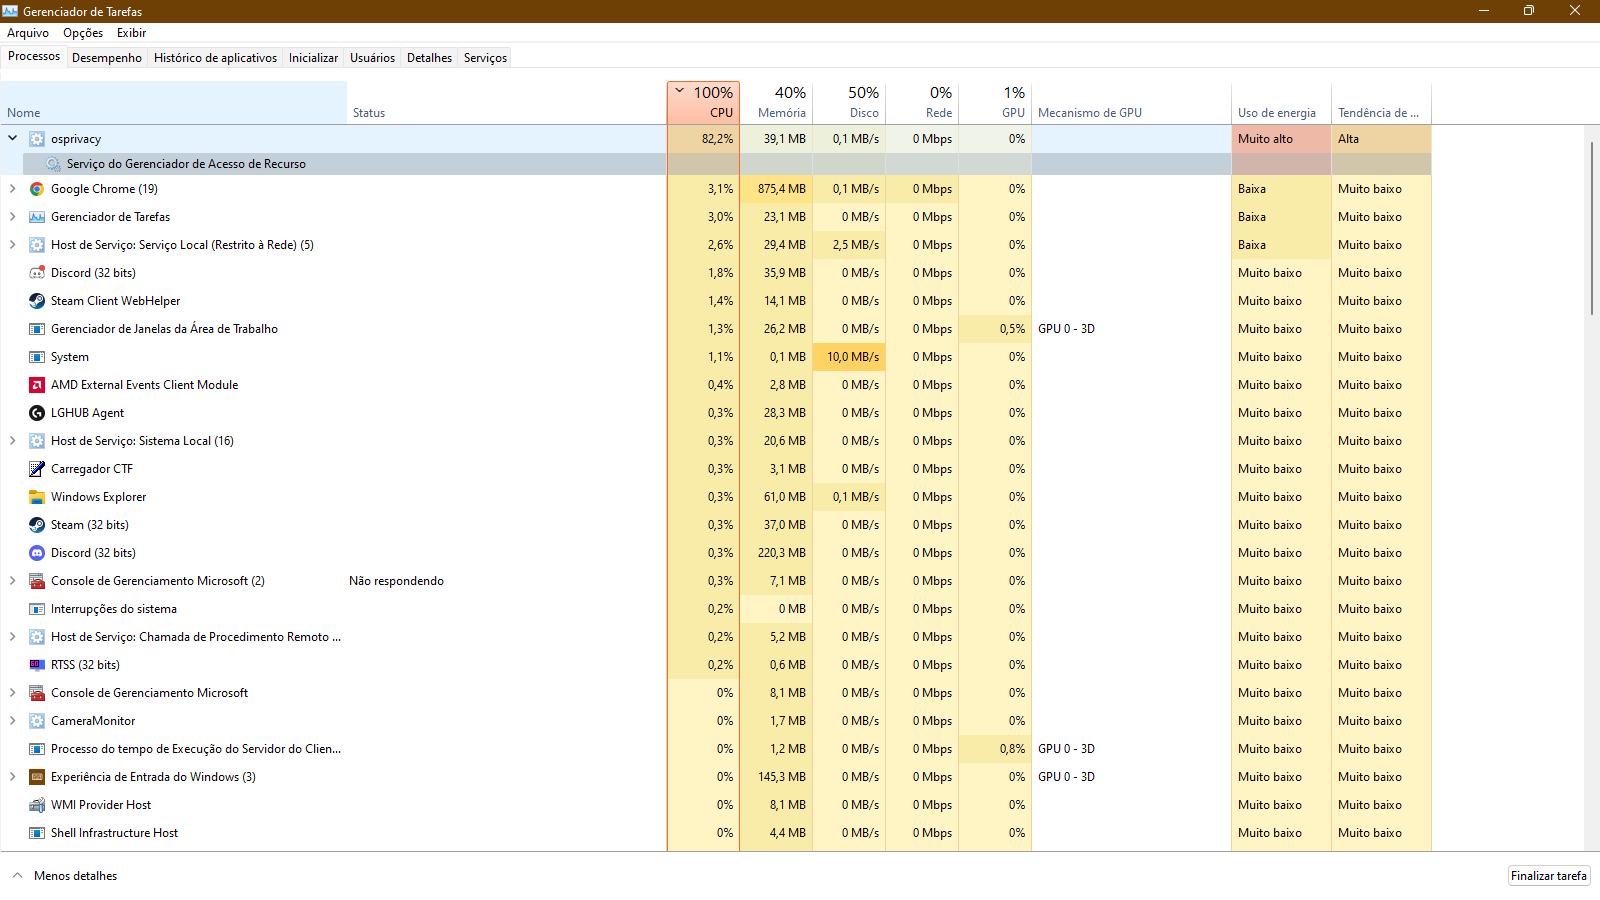1600x900 pixels.
Task: Click the Experiência de Entrada do Windows icon
Action: [37, 777]
